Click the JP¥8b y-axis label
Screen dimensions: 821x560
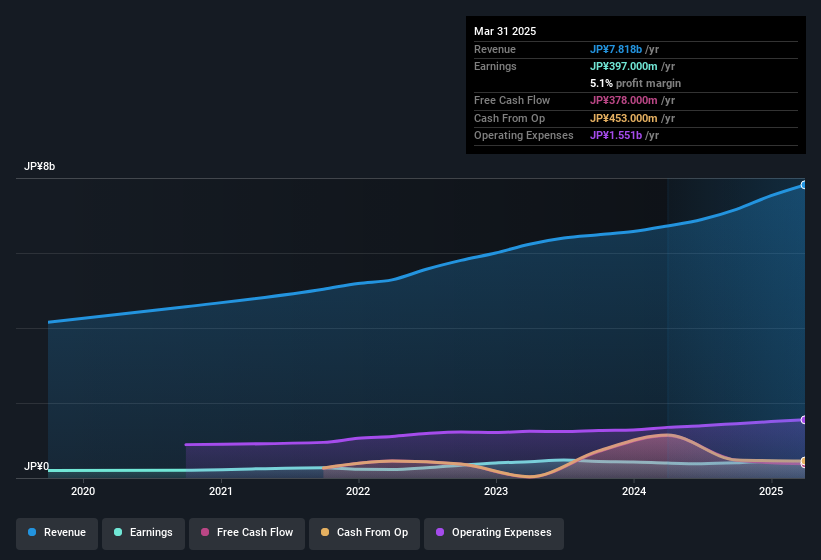coord(39,166)
